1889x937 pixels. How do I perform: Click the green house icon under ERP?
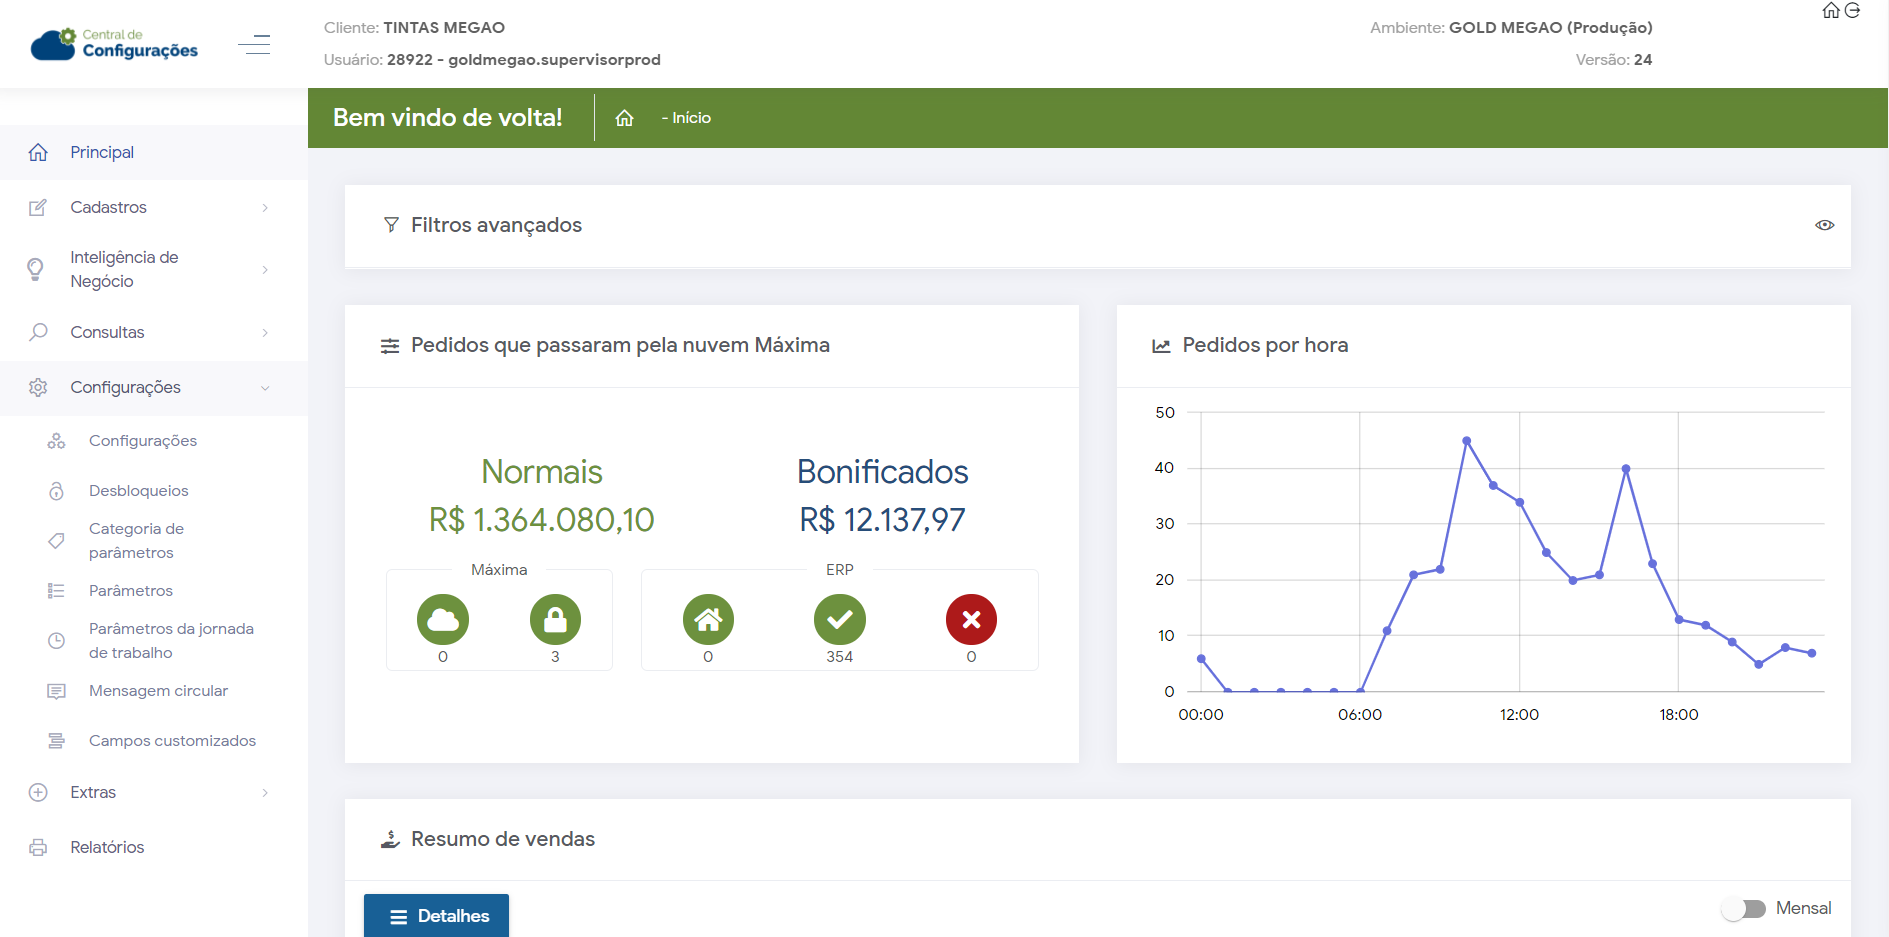coord(708,620)
